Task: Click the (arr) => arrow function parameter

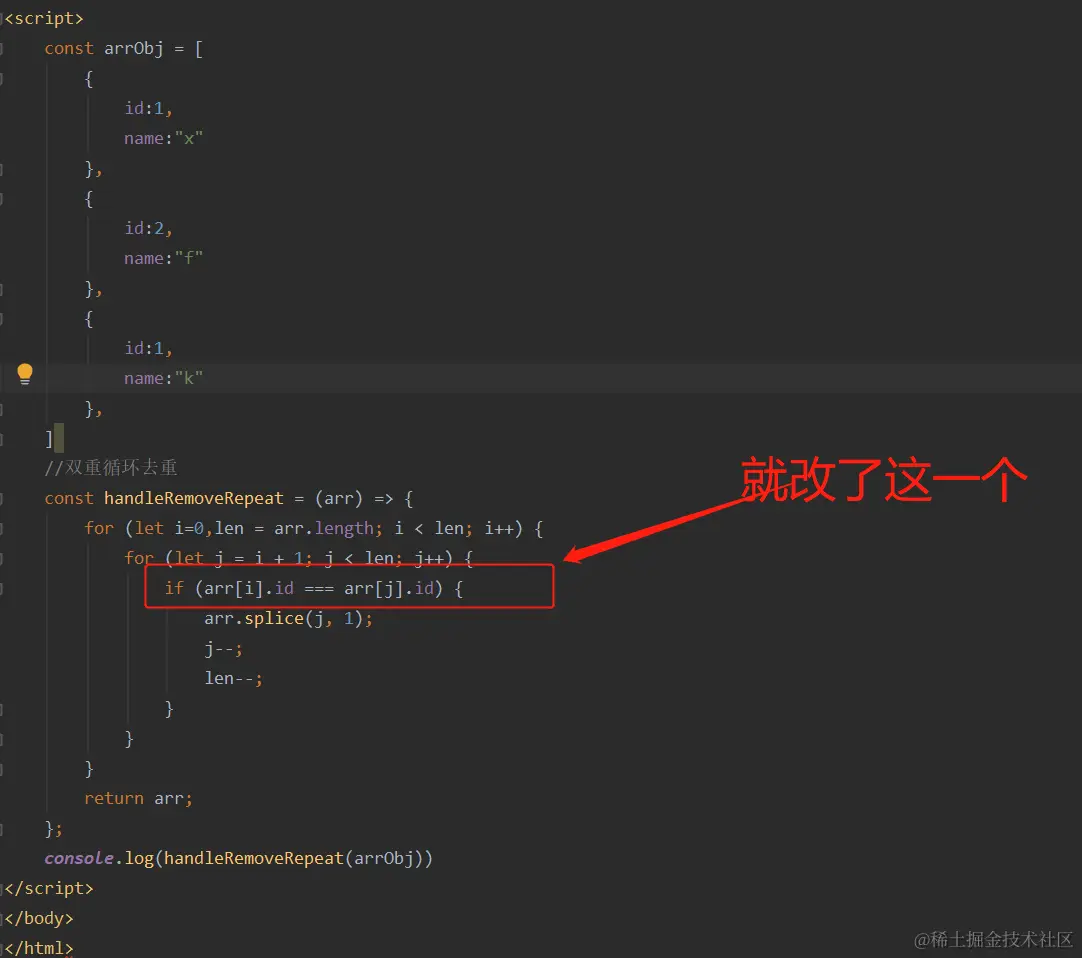Action: [354, 498]
